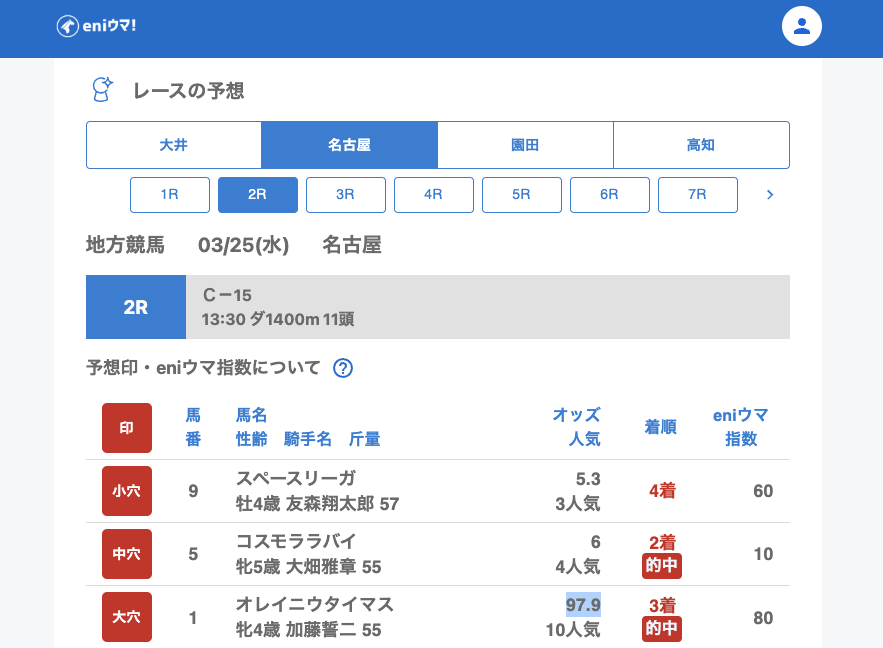Click the race prediction mascot icon
This screenshot has height=648, width=883.
point(102,90)
